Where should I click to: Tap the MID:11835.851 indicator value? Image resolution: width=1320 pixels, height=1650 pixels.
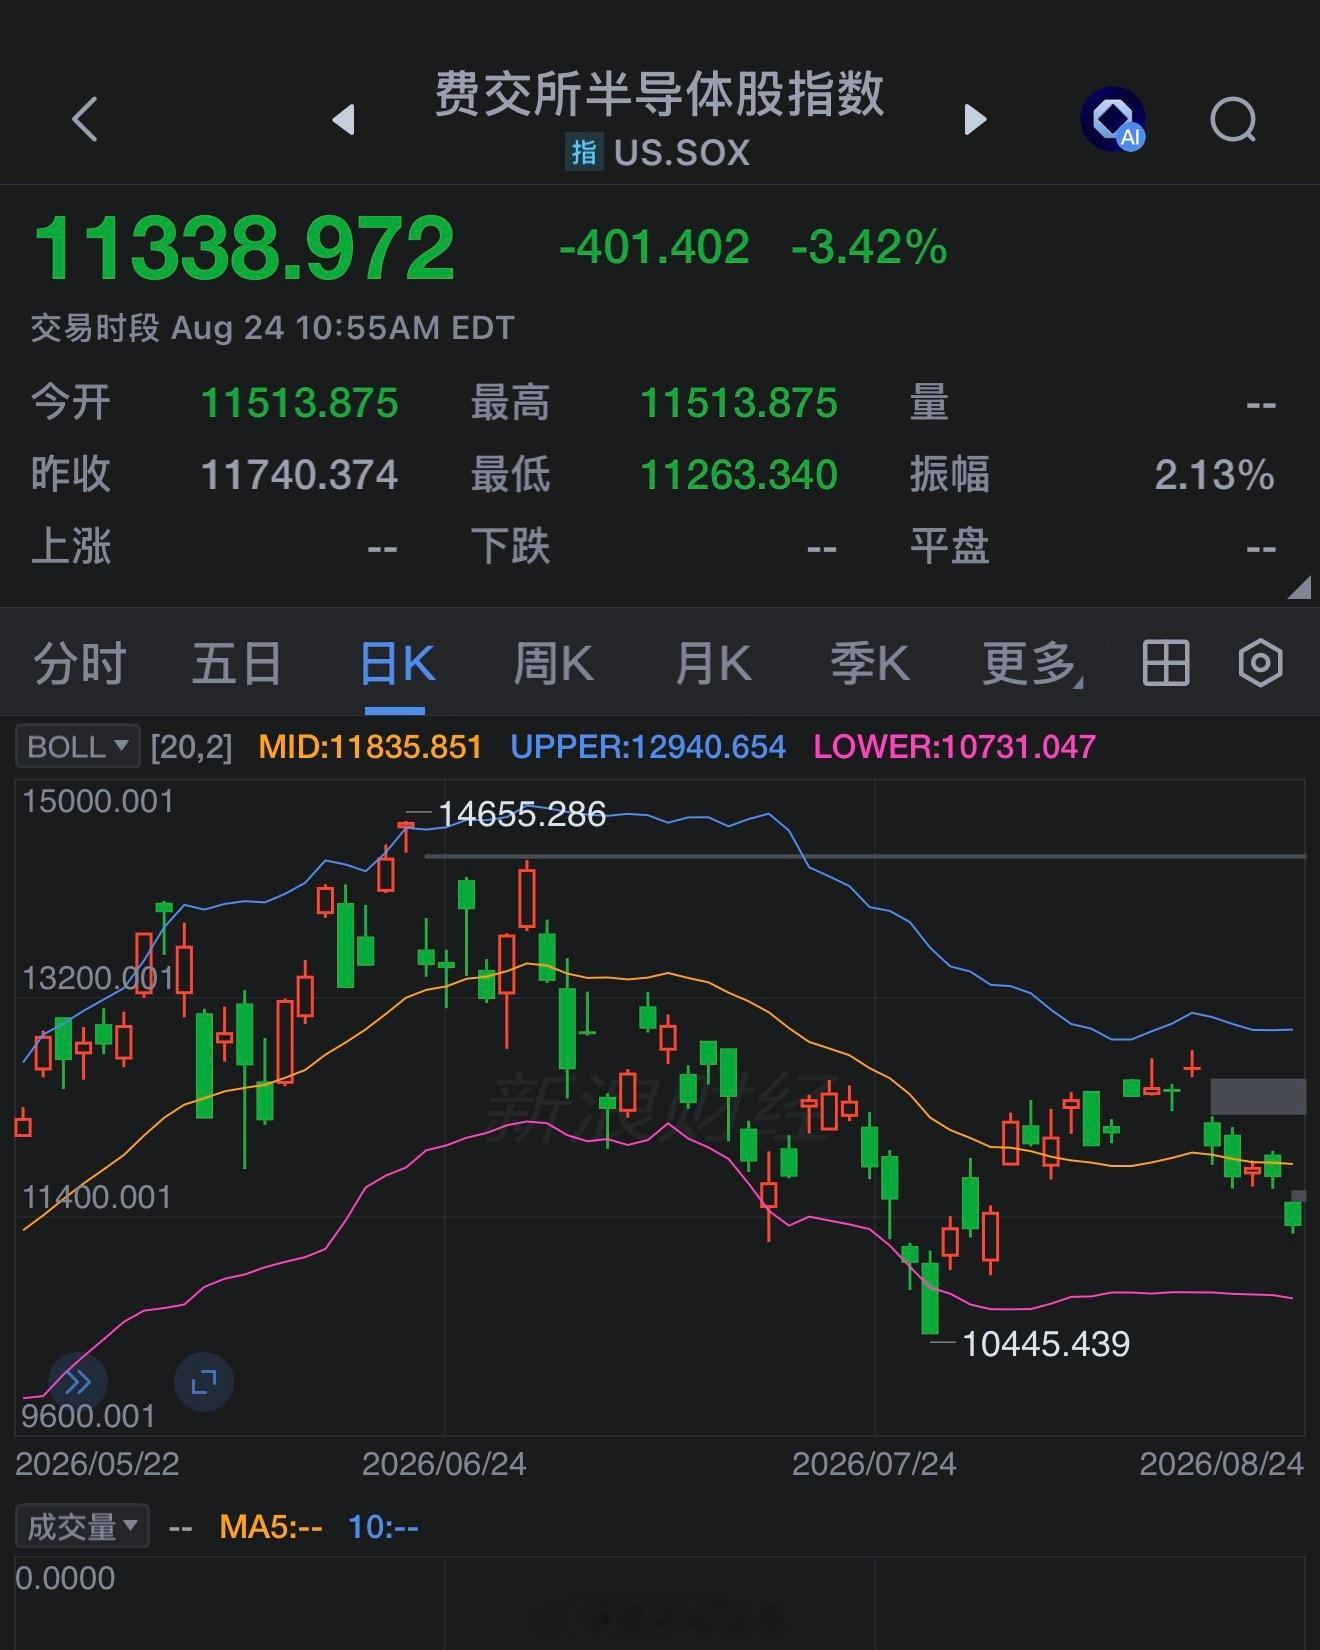tap(370, 747)
